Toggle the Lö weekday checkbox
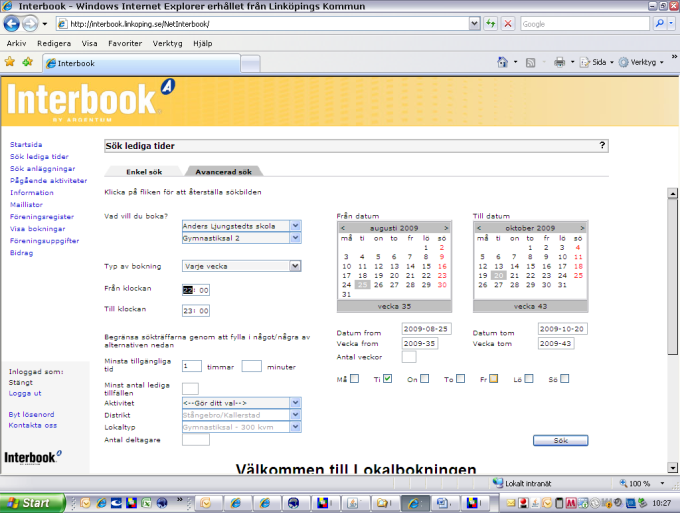 click(x=529, y=379)
